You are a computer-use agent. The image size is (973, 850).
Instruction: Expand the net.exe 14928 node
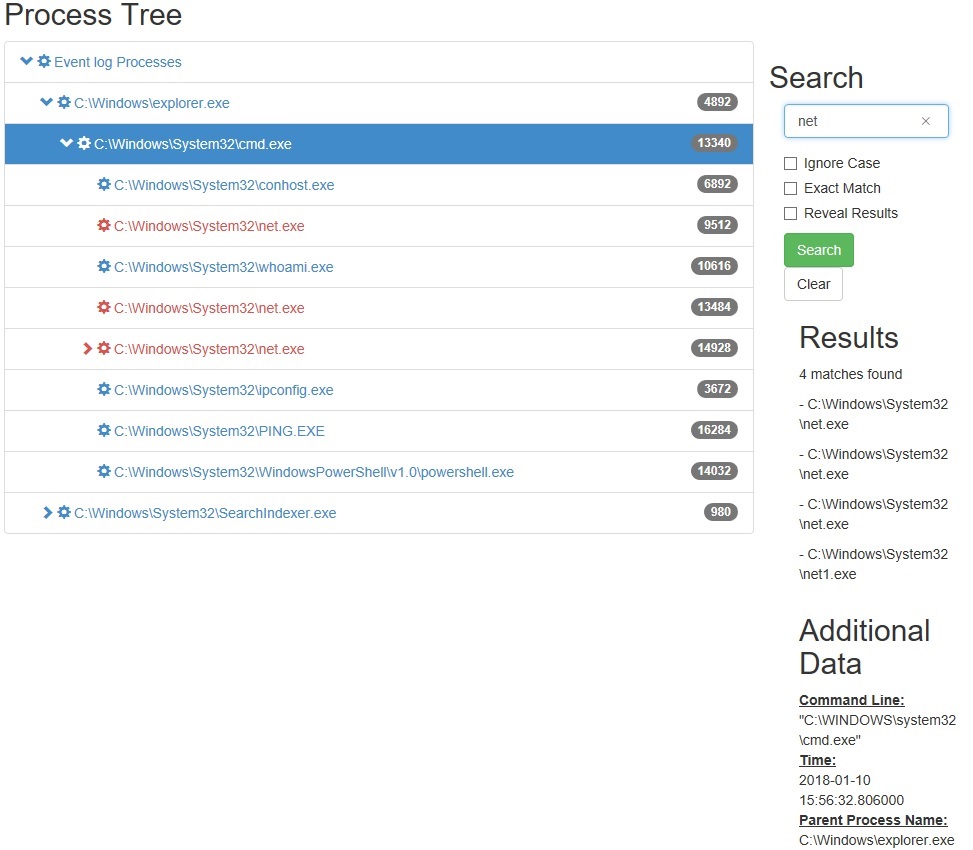pos(87,348)
